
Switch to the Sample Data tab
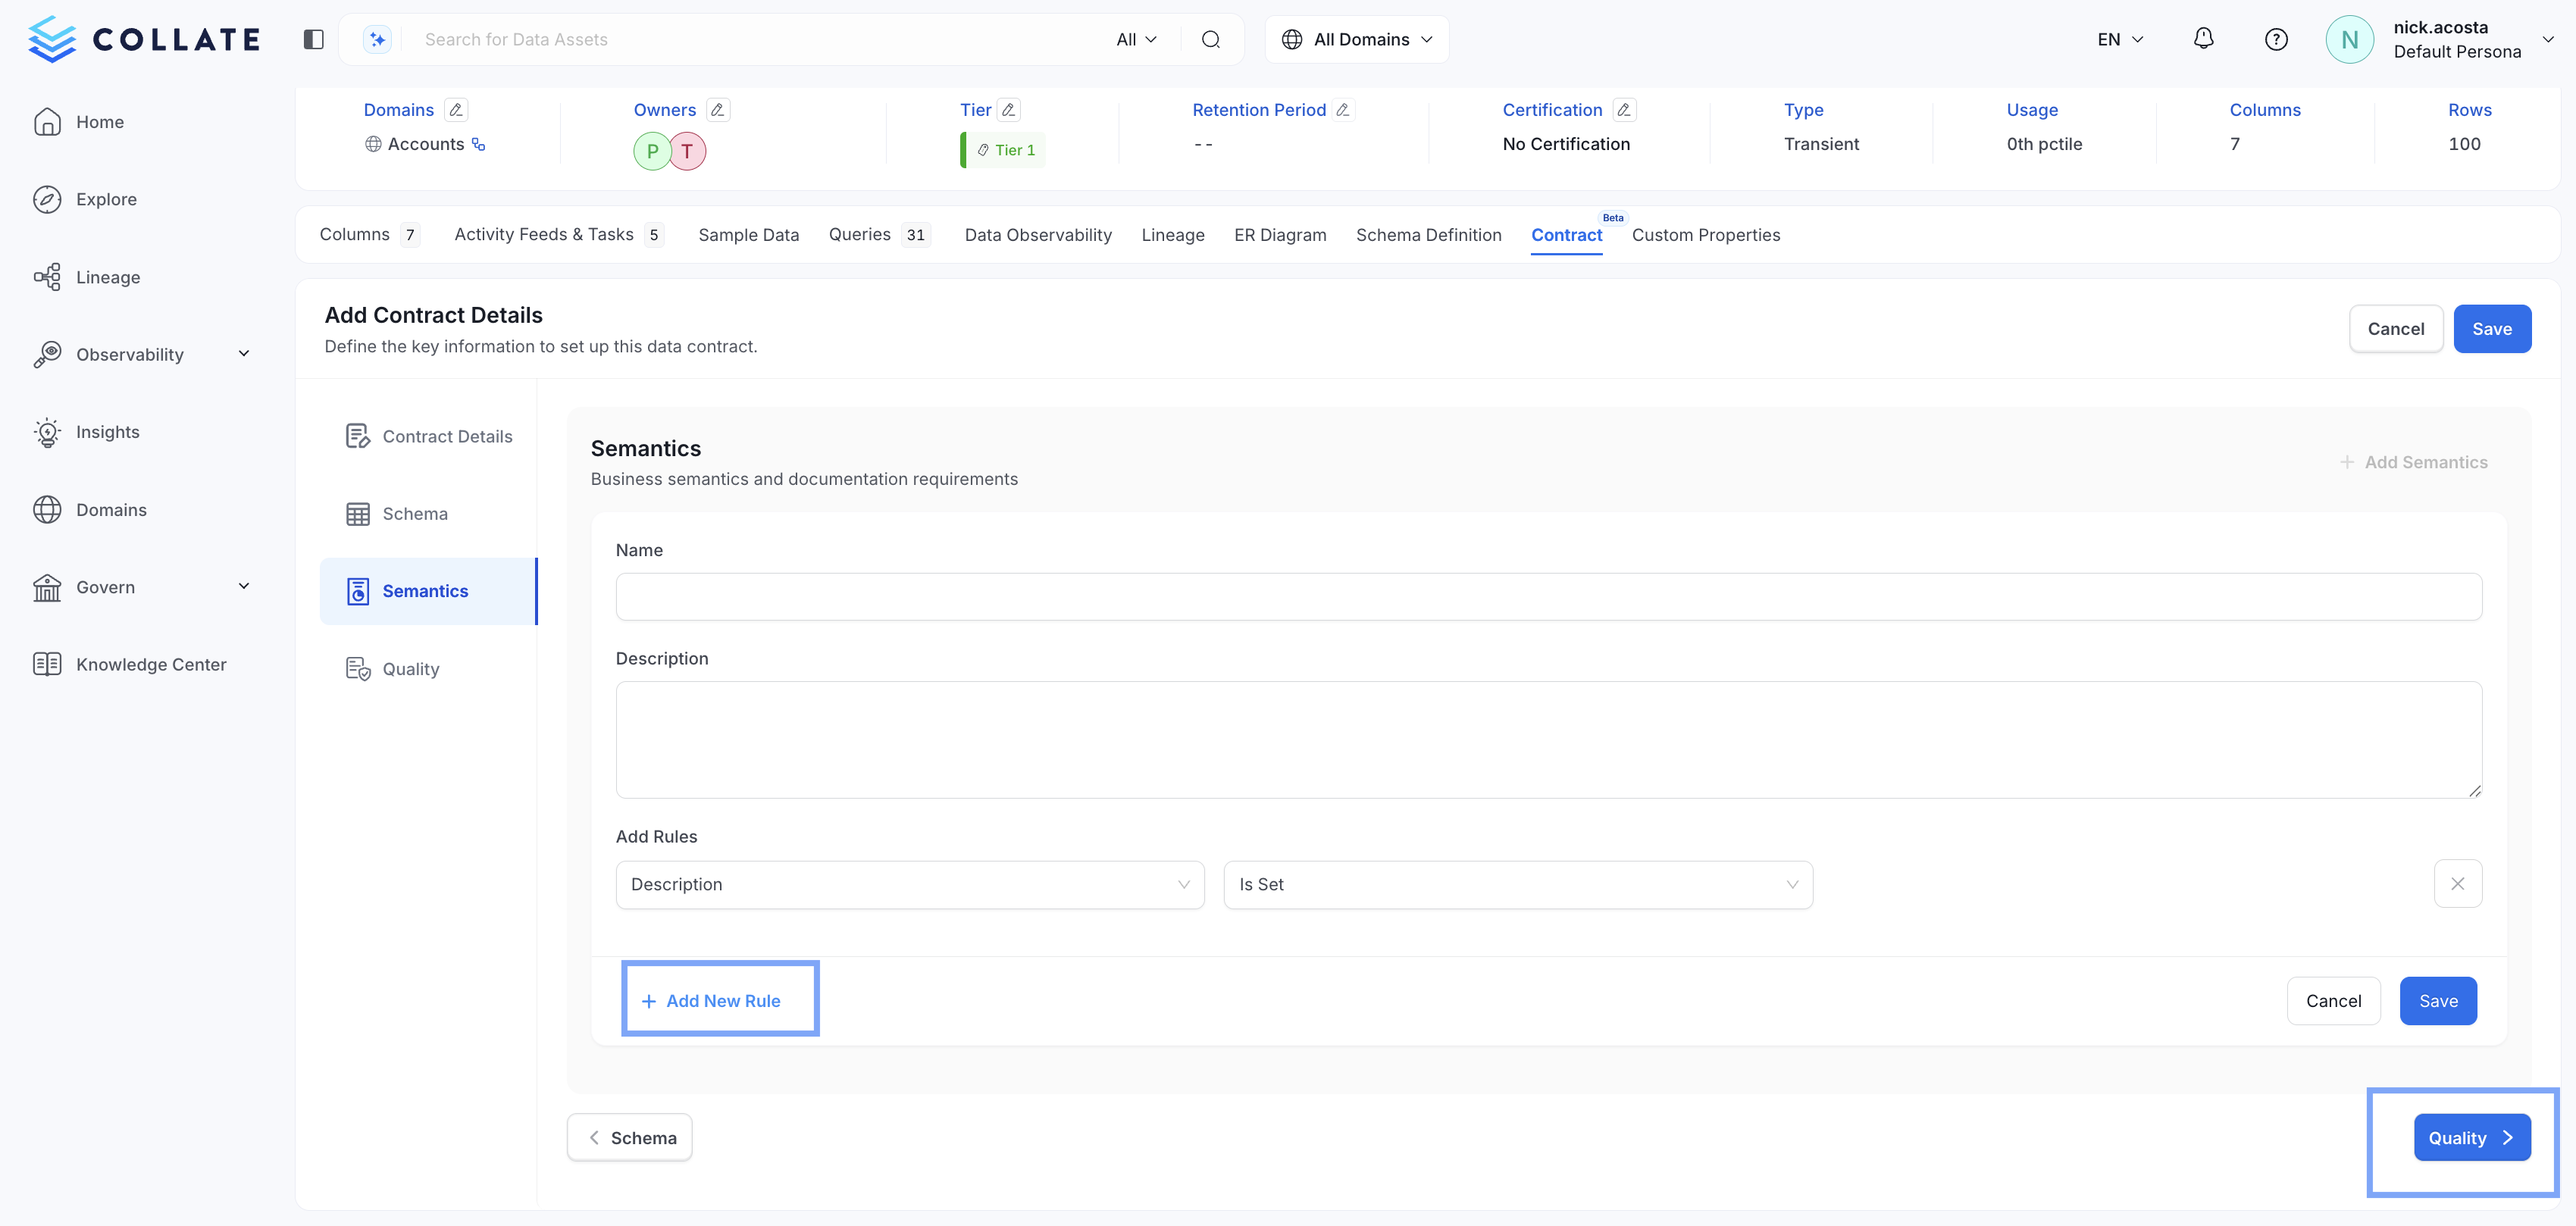748,235
